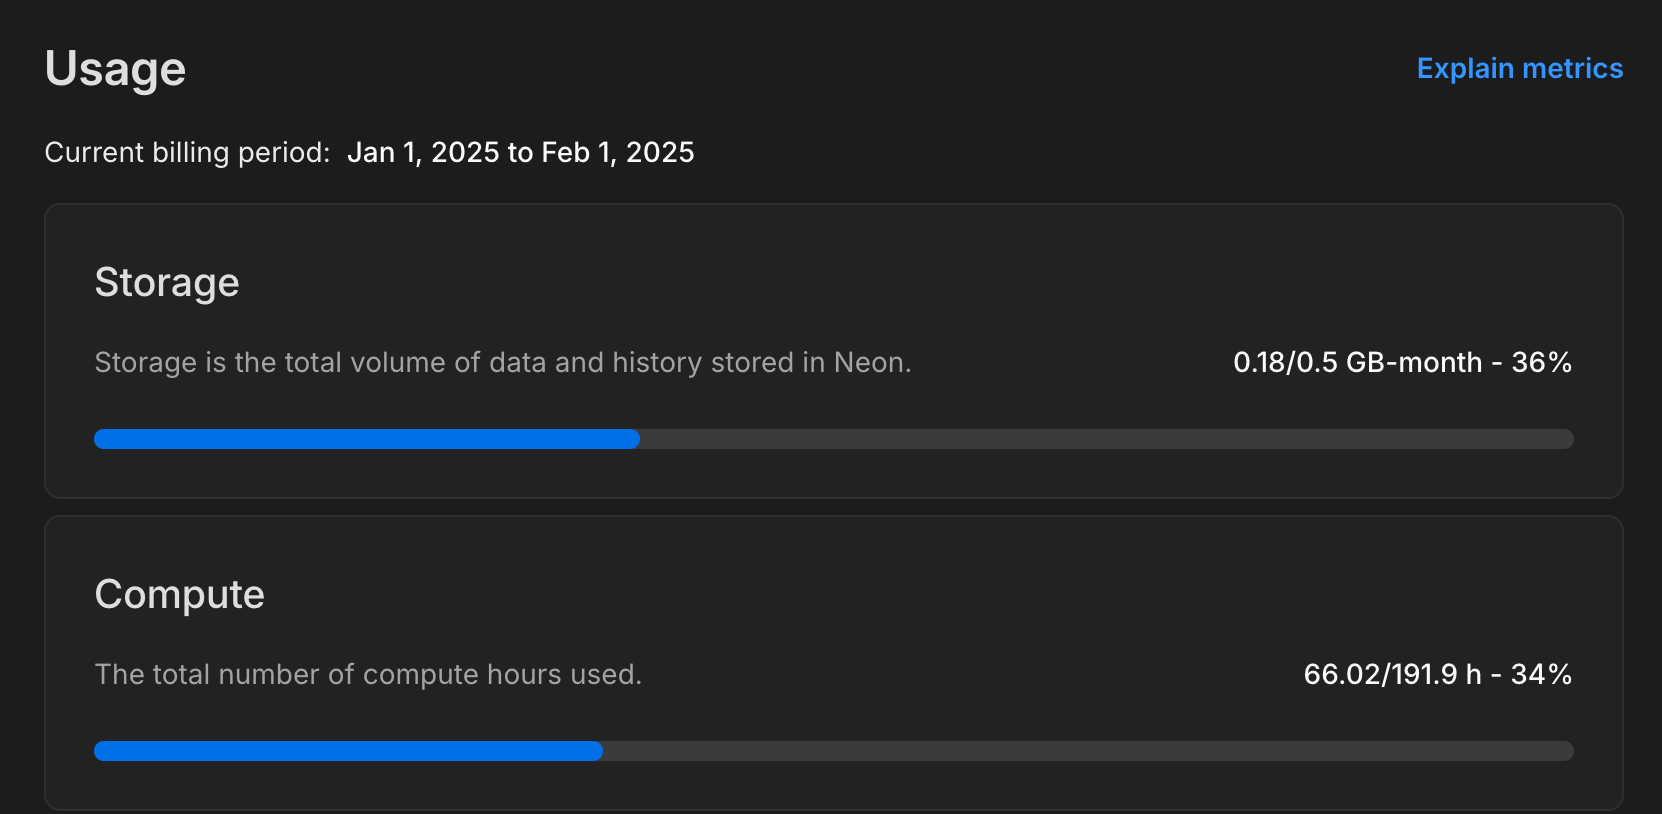1662x814 pixels.
Task: Select the Feb 1, 2025 end date
Action: [x=617, y=152]
